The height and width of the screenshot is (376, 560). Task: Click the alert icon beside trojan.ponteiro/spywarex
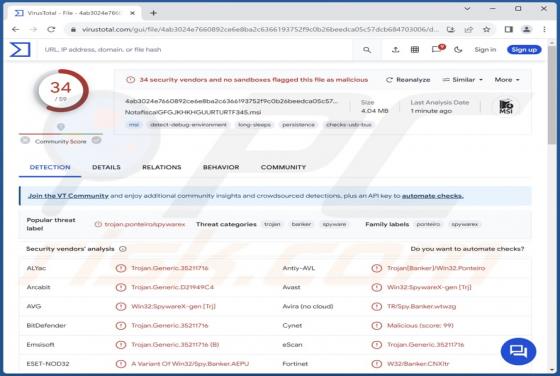click(98, 224)
